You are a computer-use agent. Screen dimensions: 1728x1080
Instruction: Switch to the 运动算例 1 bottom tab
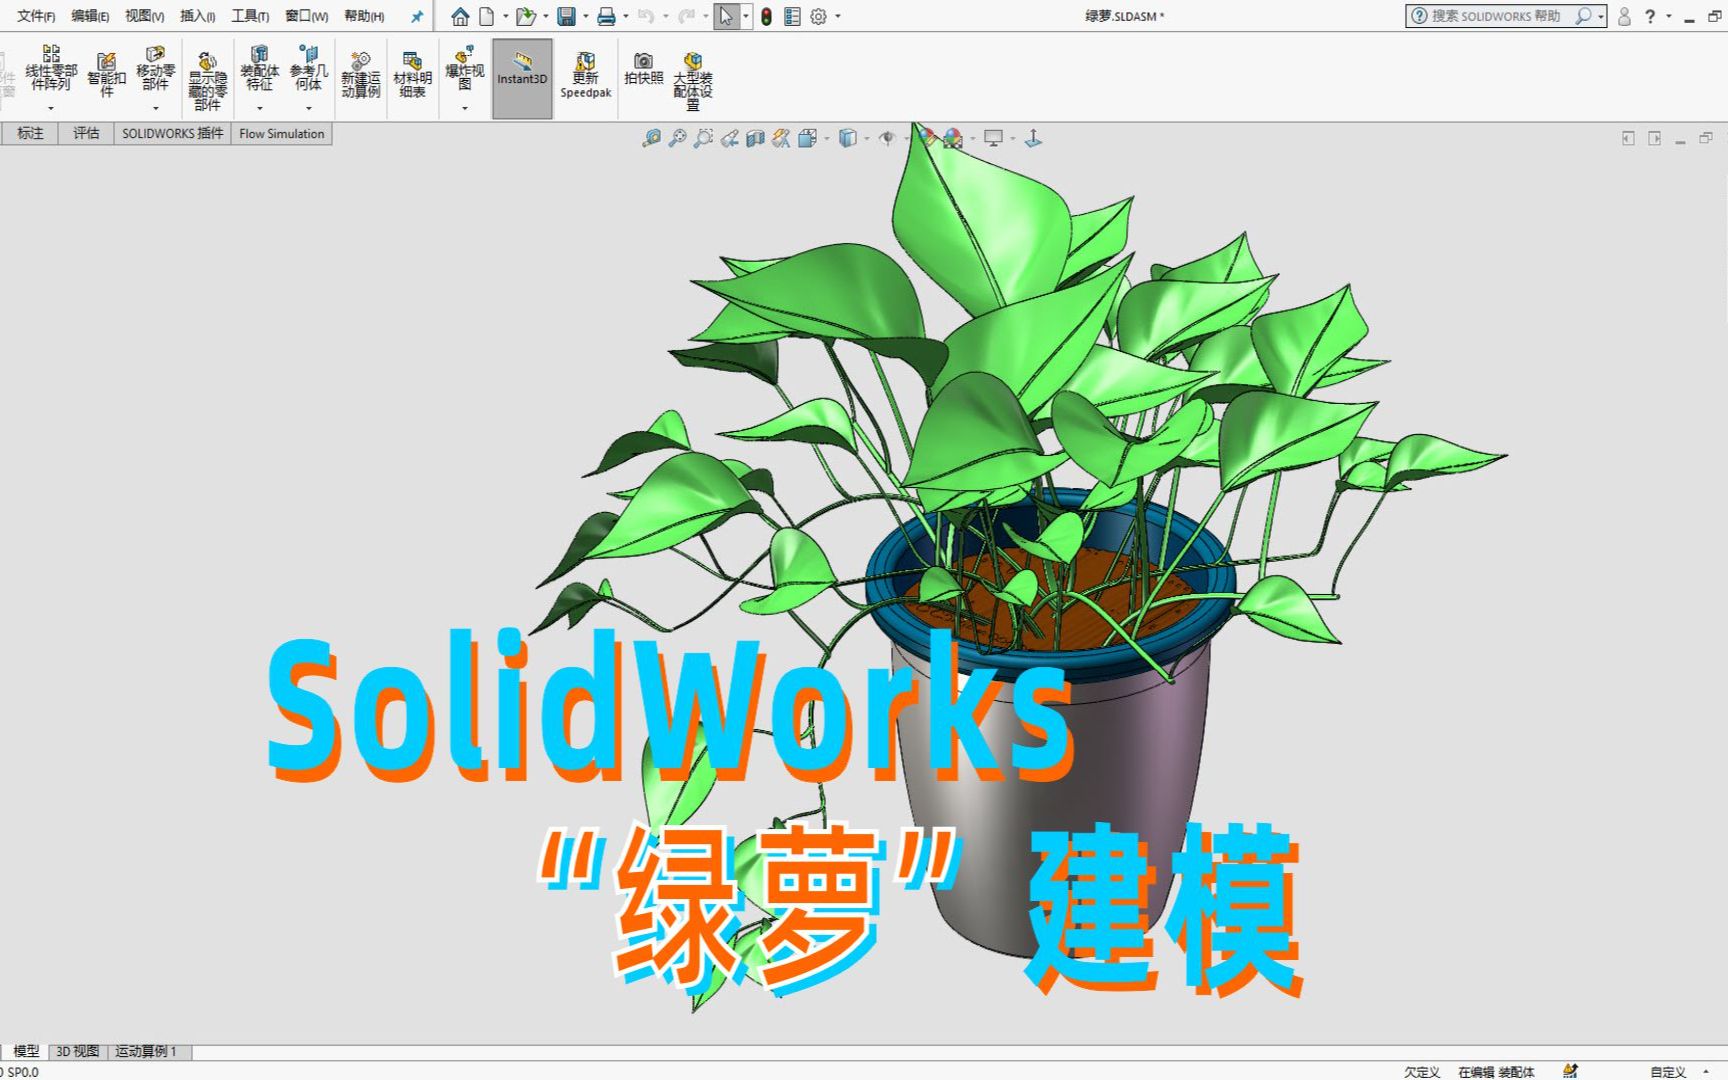pyautogui.click(x=147, y=1051)
